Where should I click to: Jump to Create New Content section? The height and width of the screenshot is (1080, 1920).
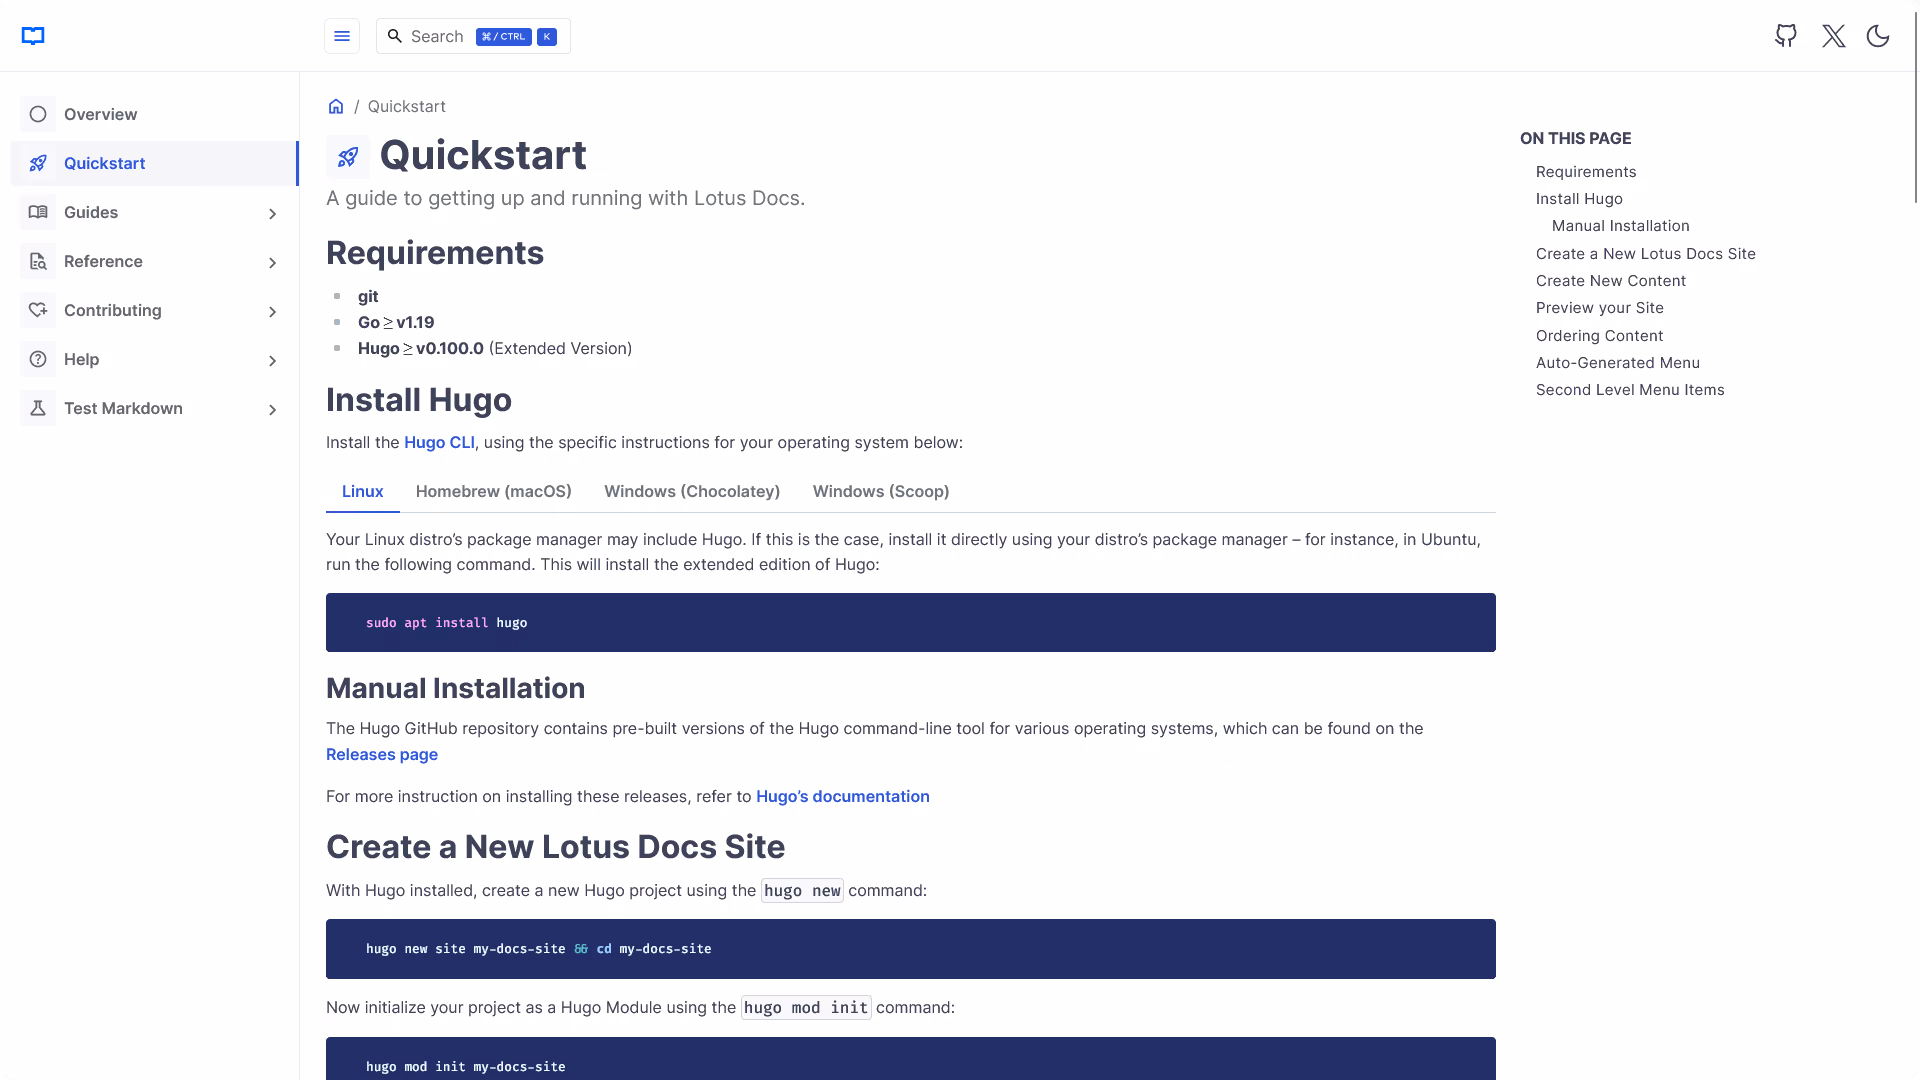1611,281
